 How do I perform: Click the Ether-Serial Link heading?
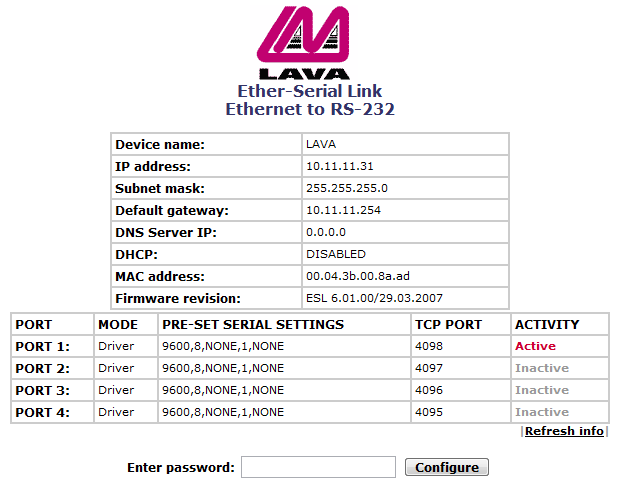click(310, 91)
